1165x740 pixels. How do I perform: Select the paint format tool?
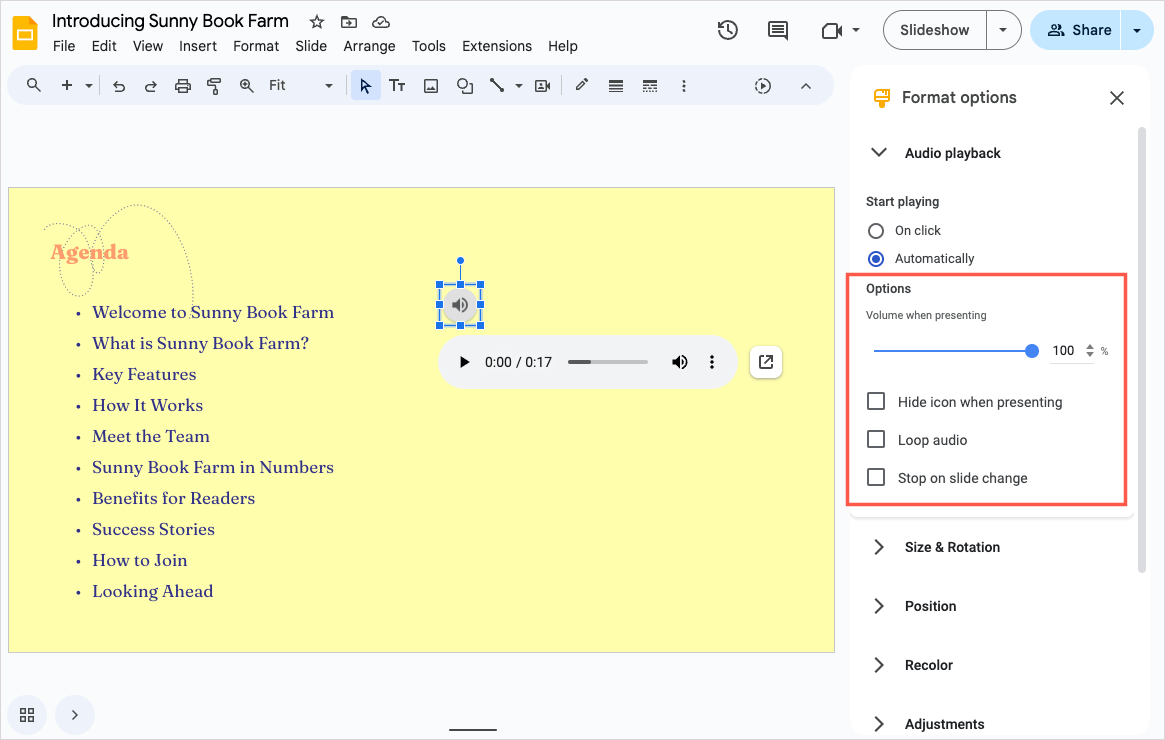click(x=214, y=86)
